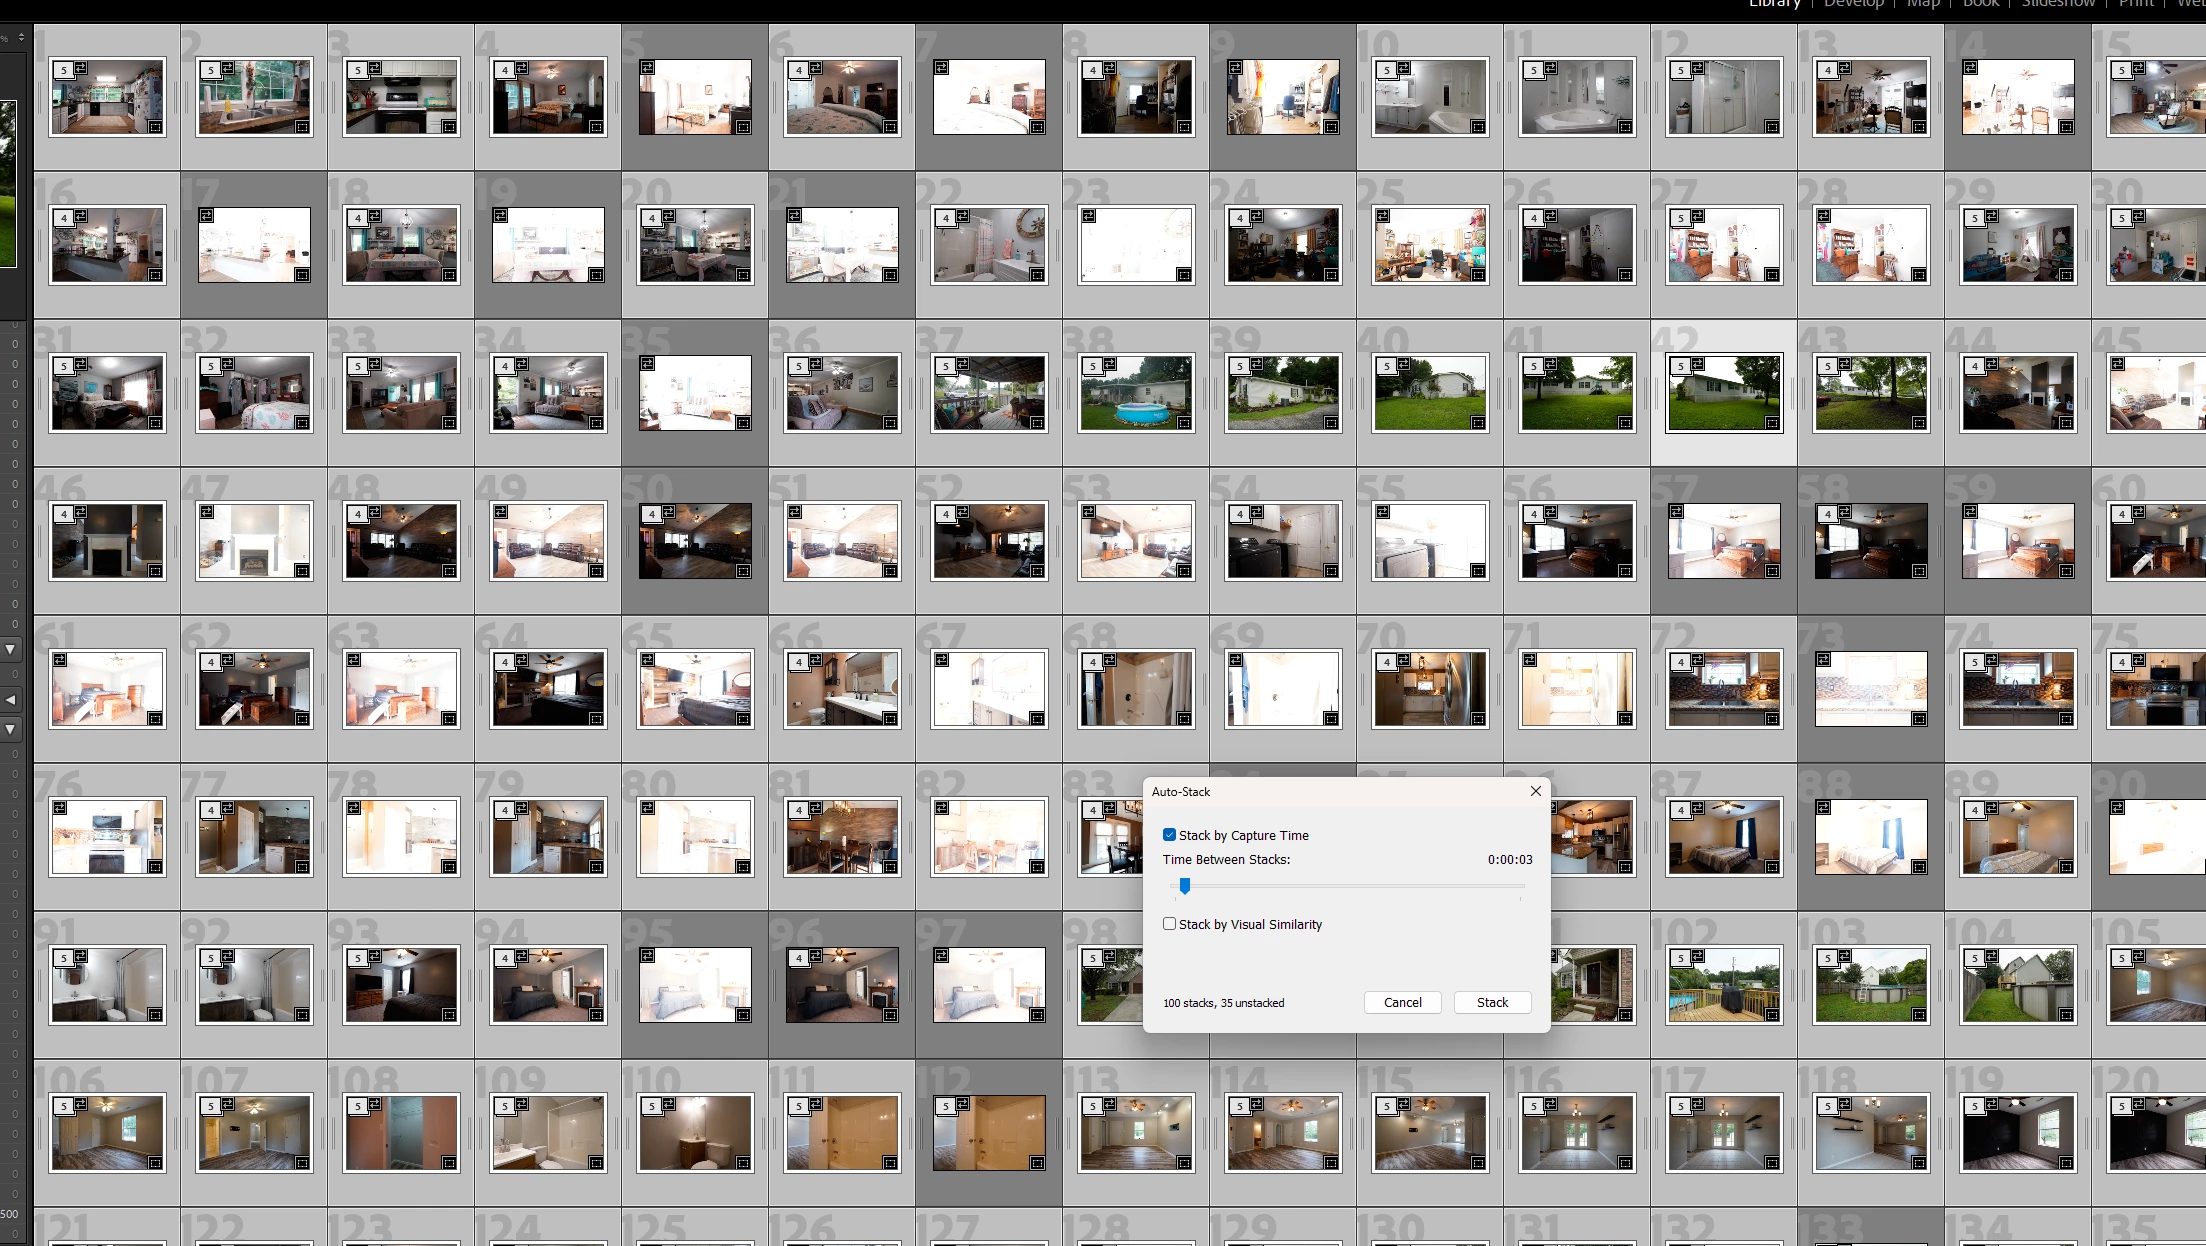Open the Map module

[x=1923, y=4]
